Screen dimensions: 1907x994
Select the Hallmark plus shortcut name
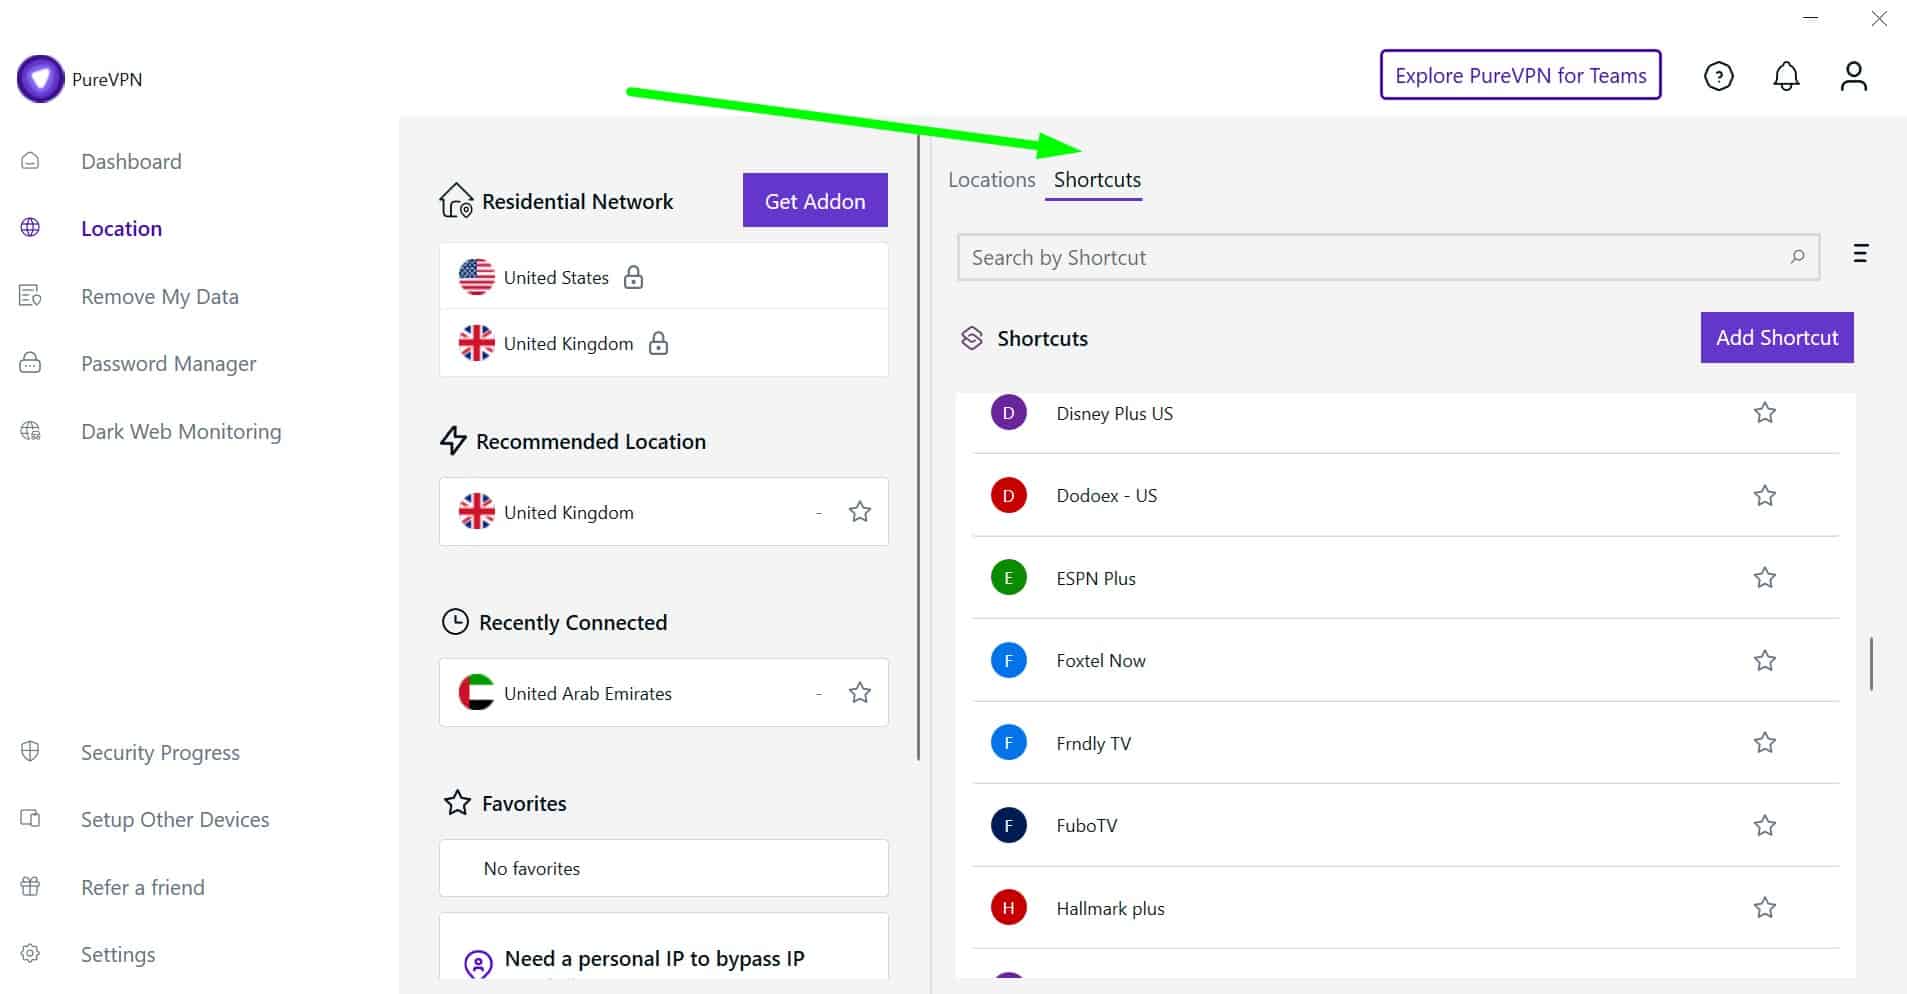pos(1110,908)
